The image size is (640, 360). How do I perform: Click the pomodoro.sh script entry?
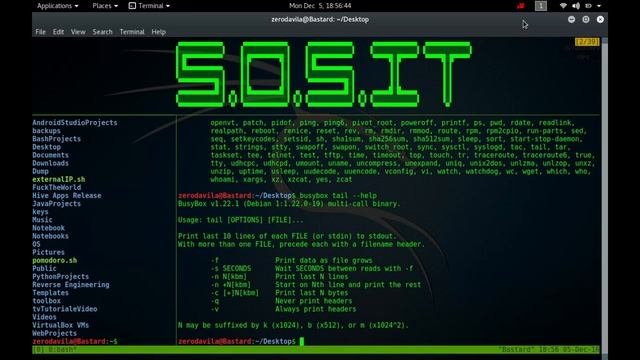[55, 260]
